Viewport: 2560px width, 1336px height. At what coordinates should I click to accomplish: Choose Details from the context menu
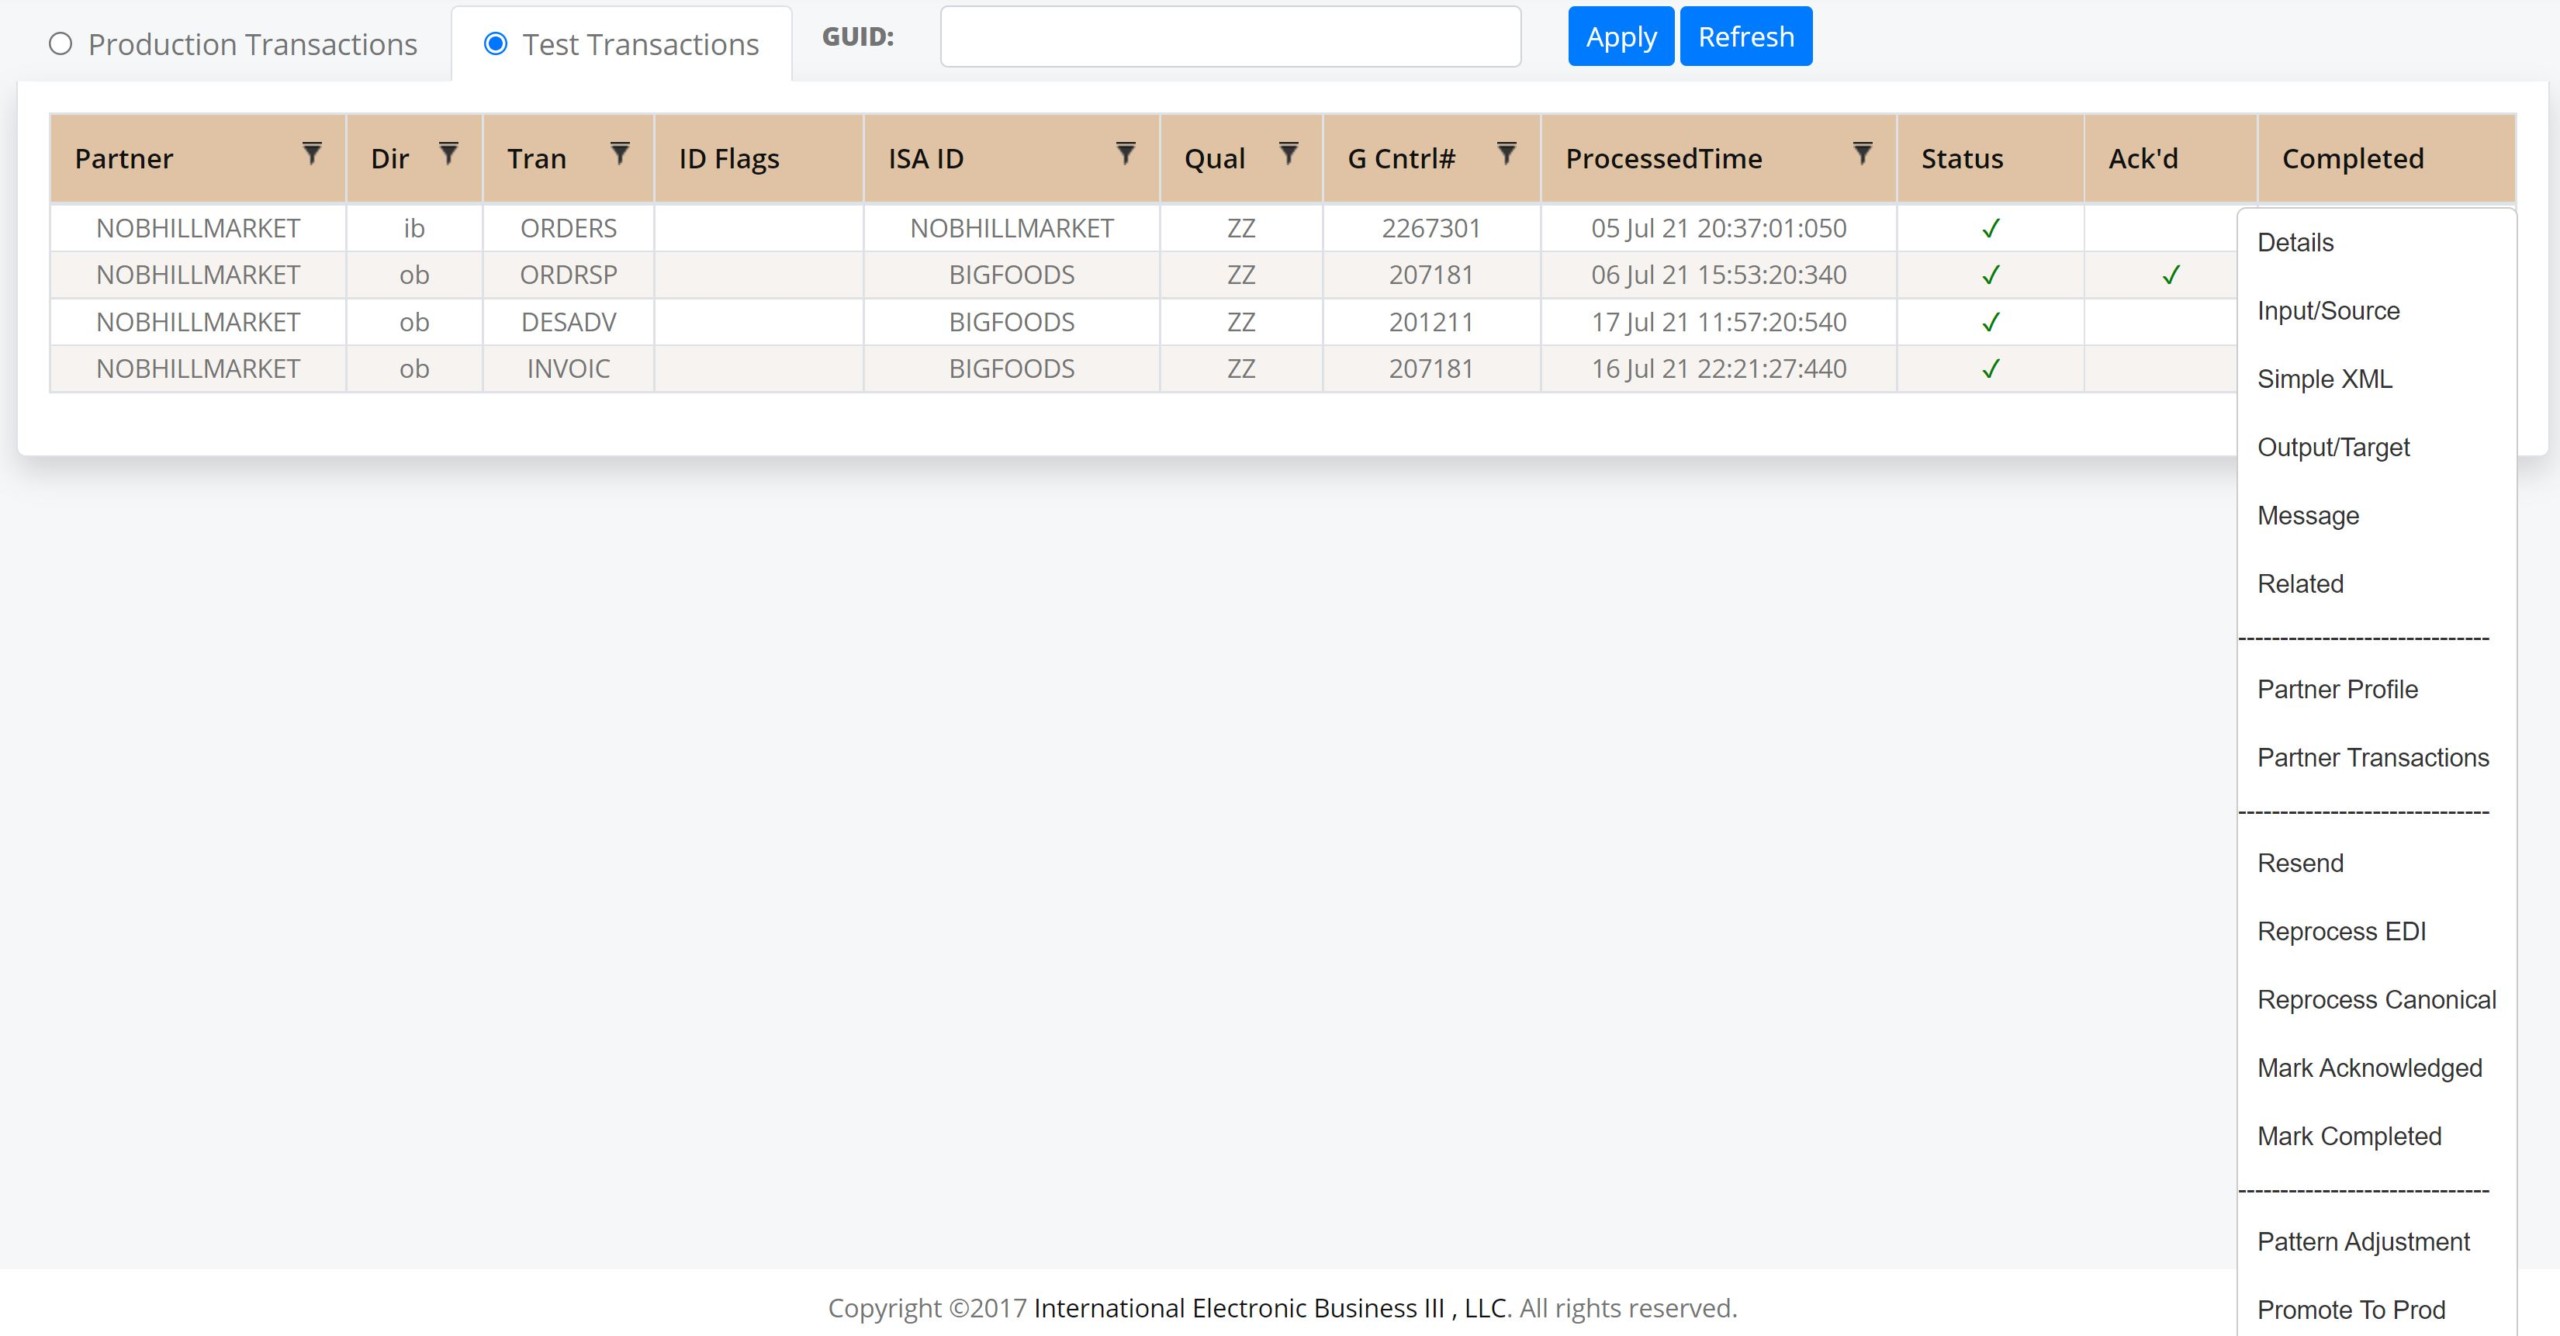click(x=2295, y=243)
